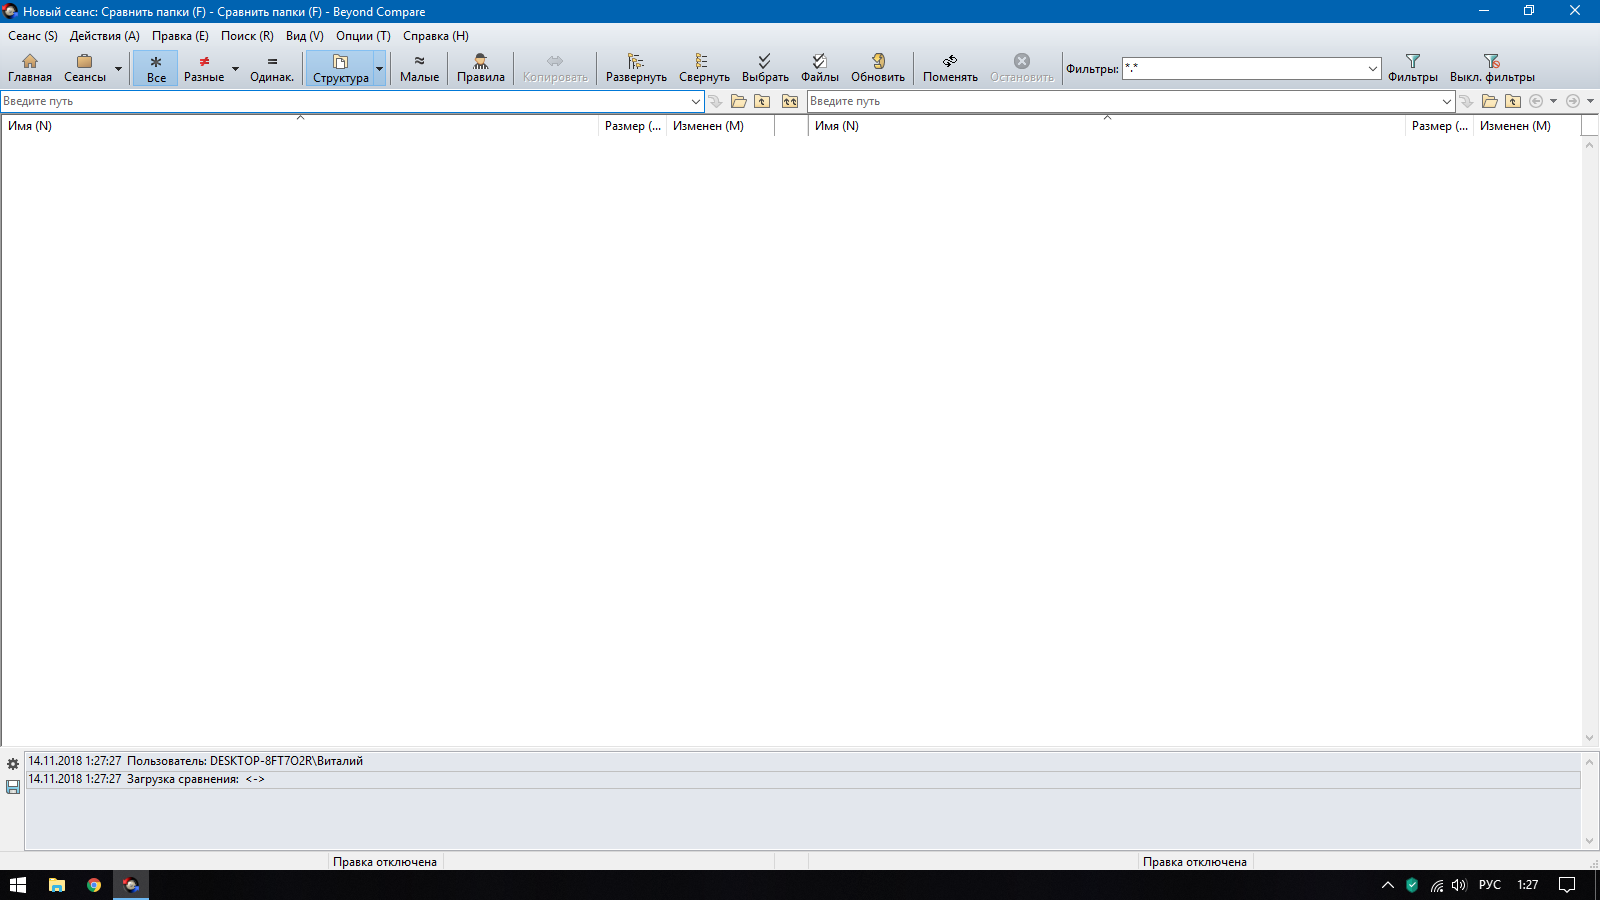Open the Действия (A) menu

coord(104,36)
